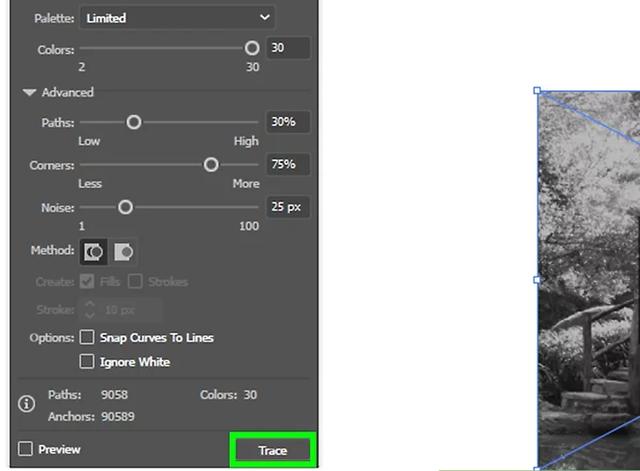The width and height of the screenshot is (640, 471).
Task: Select the Overlapping method icon
Action: [x=123, y=251]
